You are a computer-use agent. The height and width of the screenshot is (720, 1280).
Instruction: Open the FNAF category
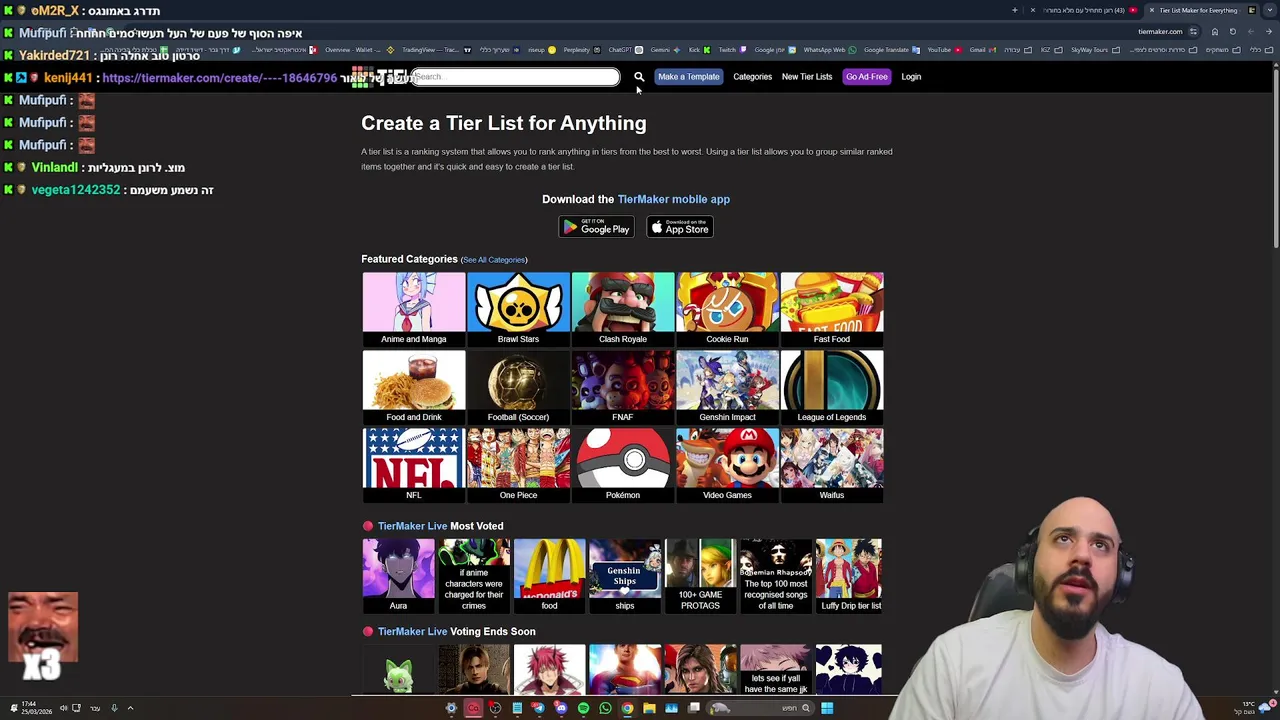(x=623, y=387)
